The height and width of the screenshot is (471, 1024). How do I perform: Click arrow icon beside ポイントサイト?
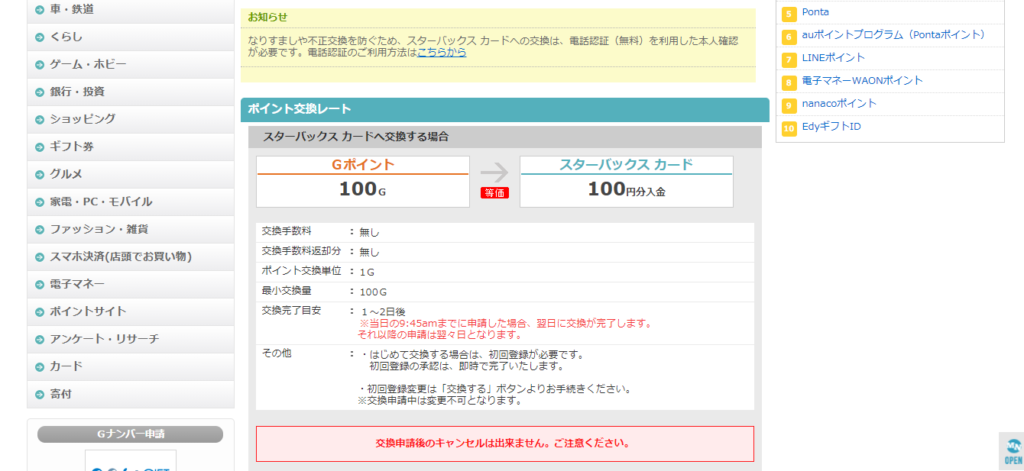pyautogui.click(x=40, y=312)
